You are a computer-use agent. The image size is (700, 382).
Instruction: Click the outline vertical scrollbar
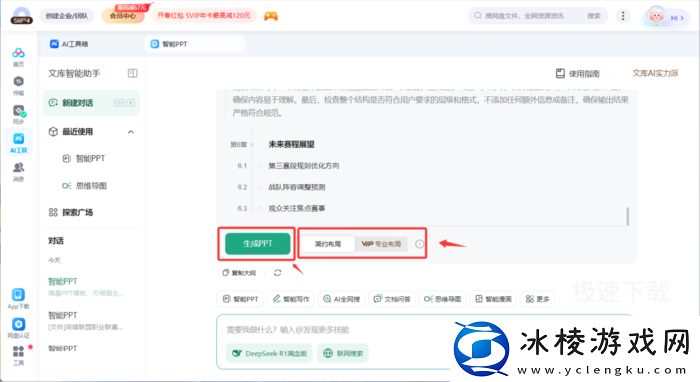627,216
